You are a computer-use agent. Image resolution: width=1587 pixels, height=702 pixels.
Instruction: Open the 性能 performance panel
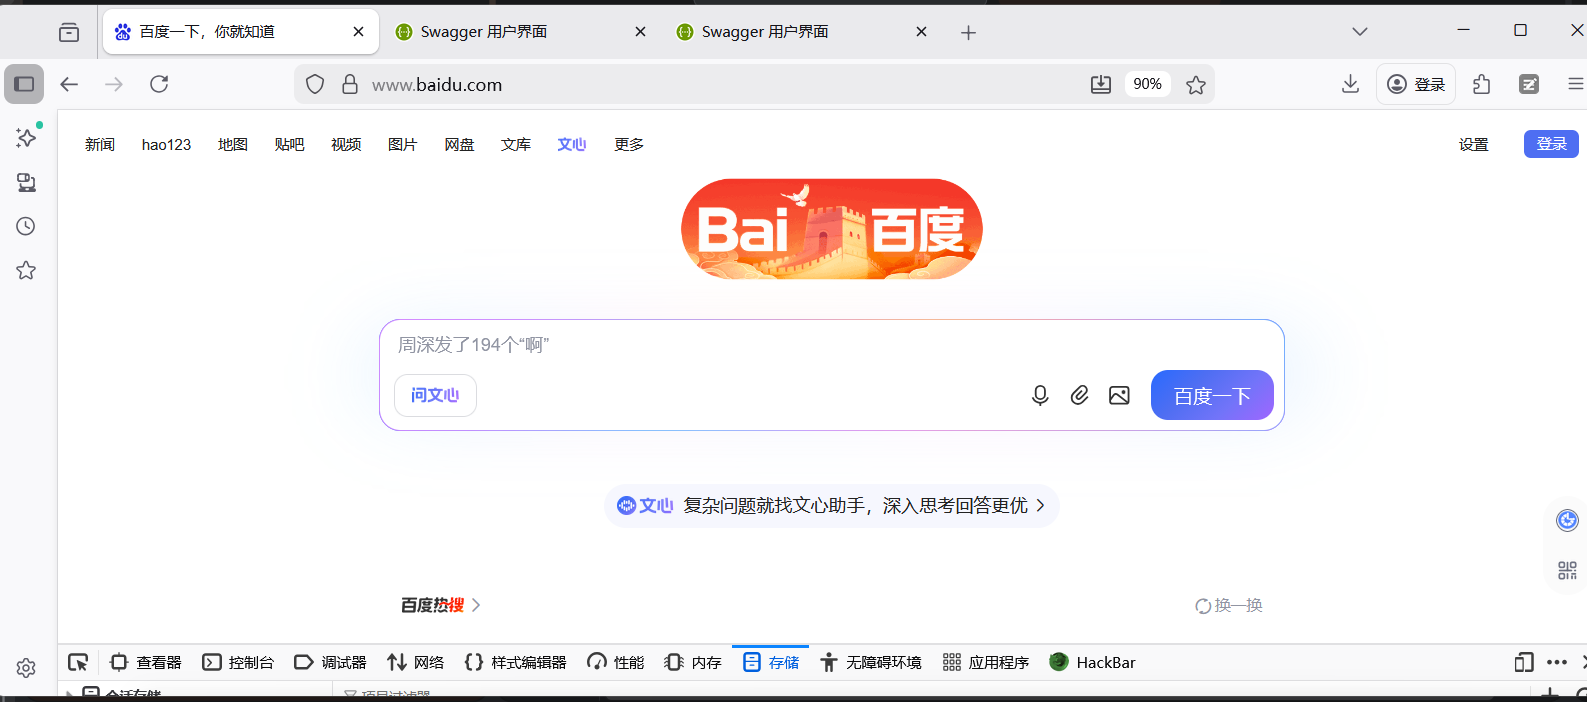pos(615,662)
